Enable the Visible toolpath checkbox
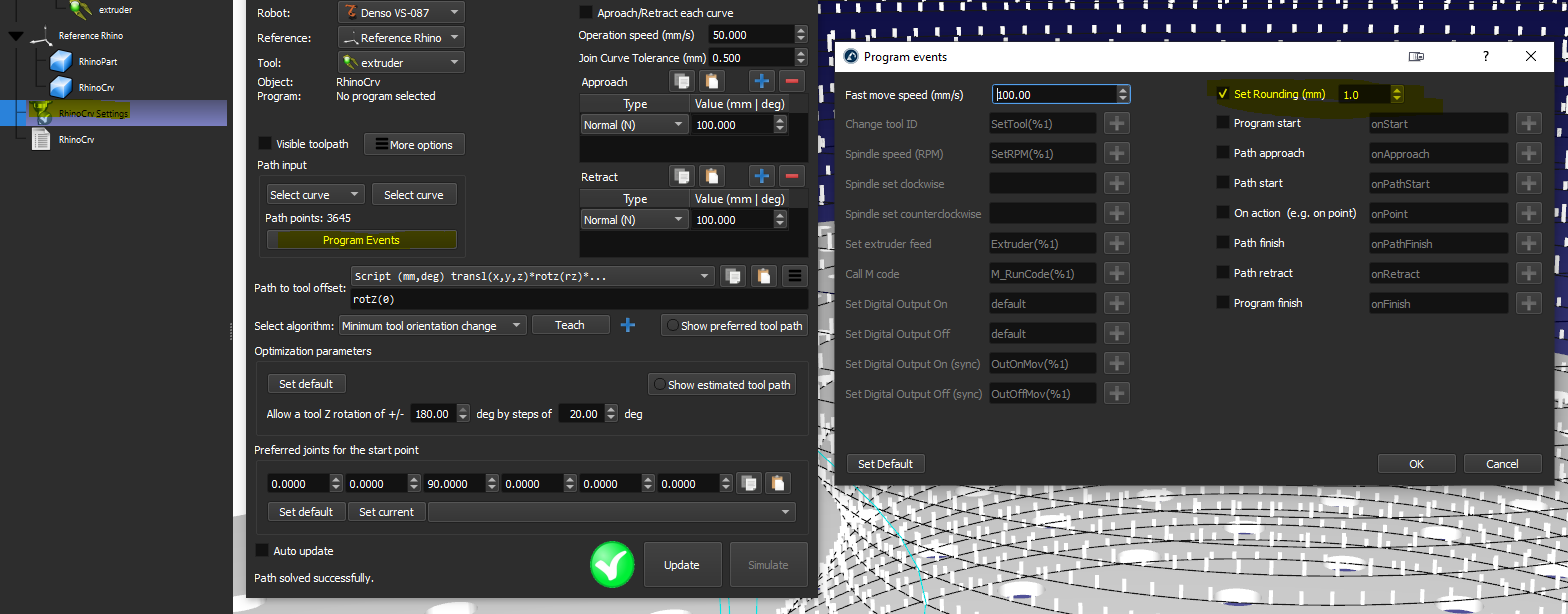The image size is (1568, 614). tap(265, 144)
